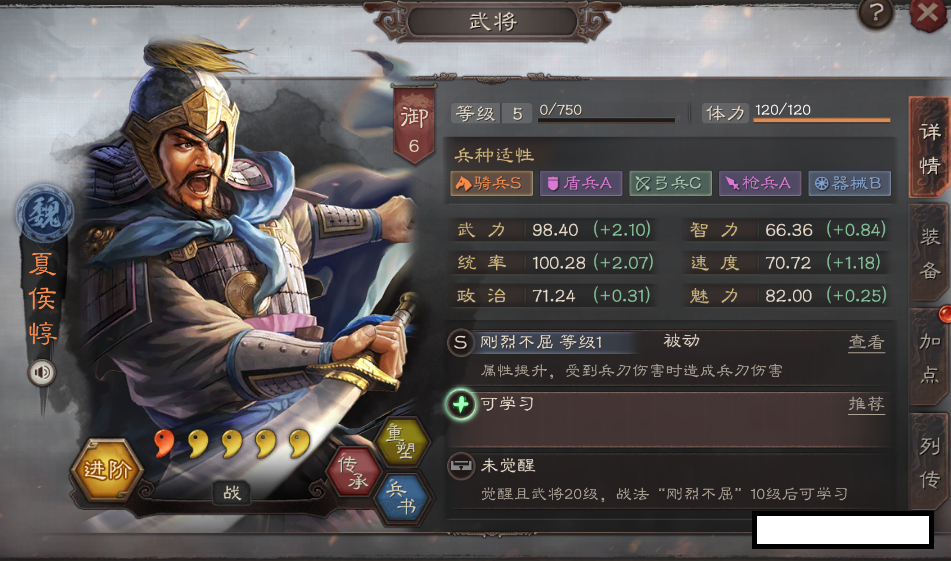Image resolution: width=951 pixels, height=561 pixels.
Task: Click the 查看 link for 刚烈不屈
Action: (x=866, y=343)
